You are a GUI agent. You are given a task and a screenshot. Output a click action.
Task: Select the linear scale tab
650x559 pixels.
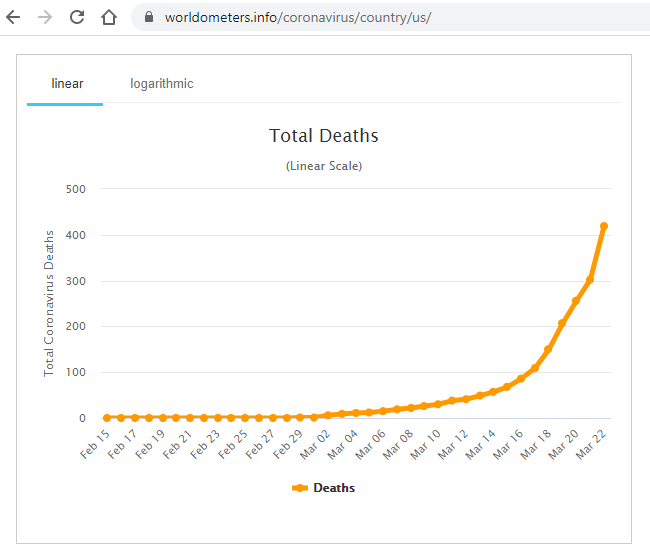(x=66, y=84)
